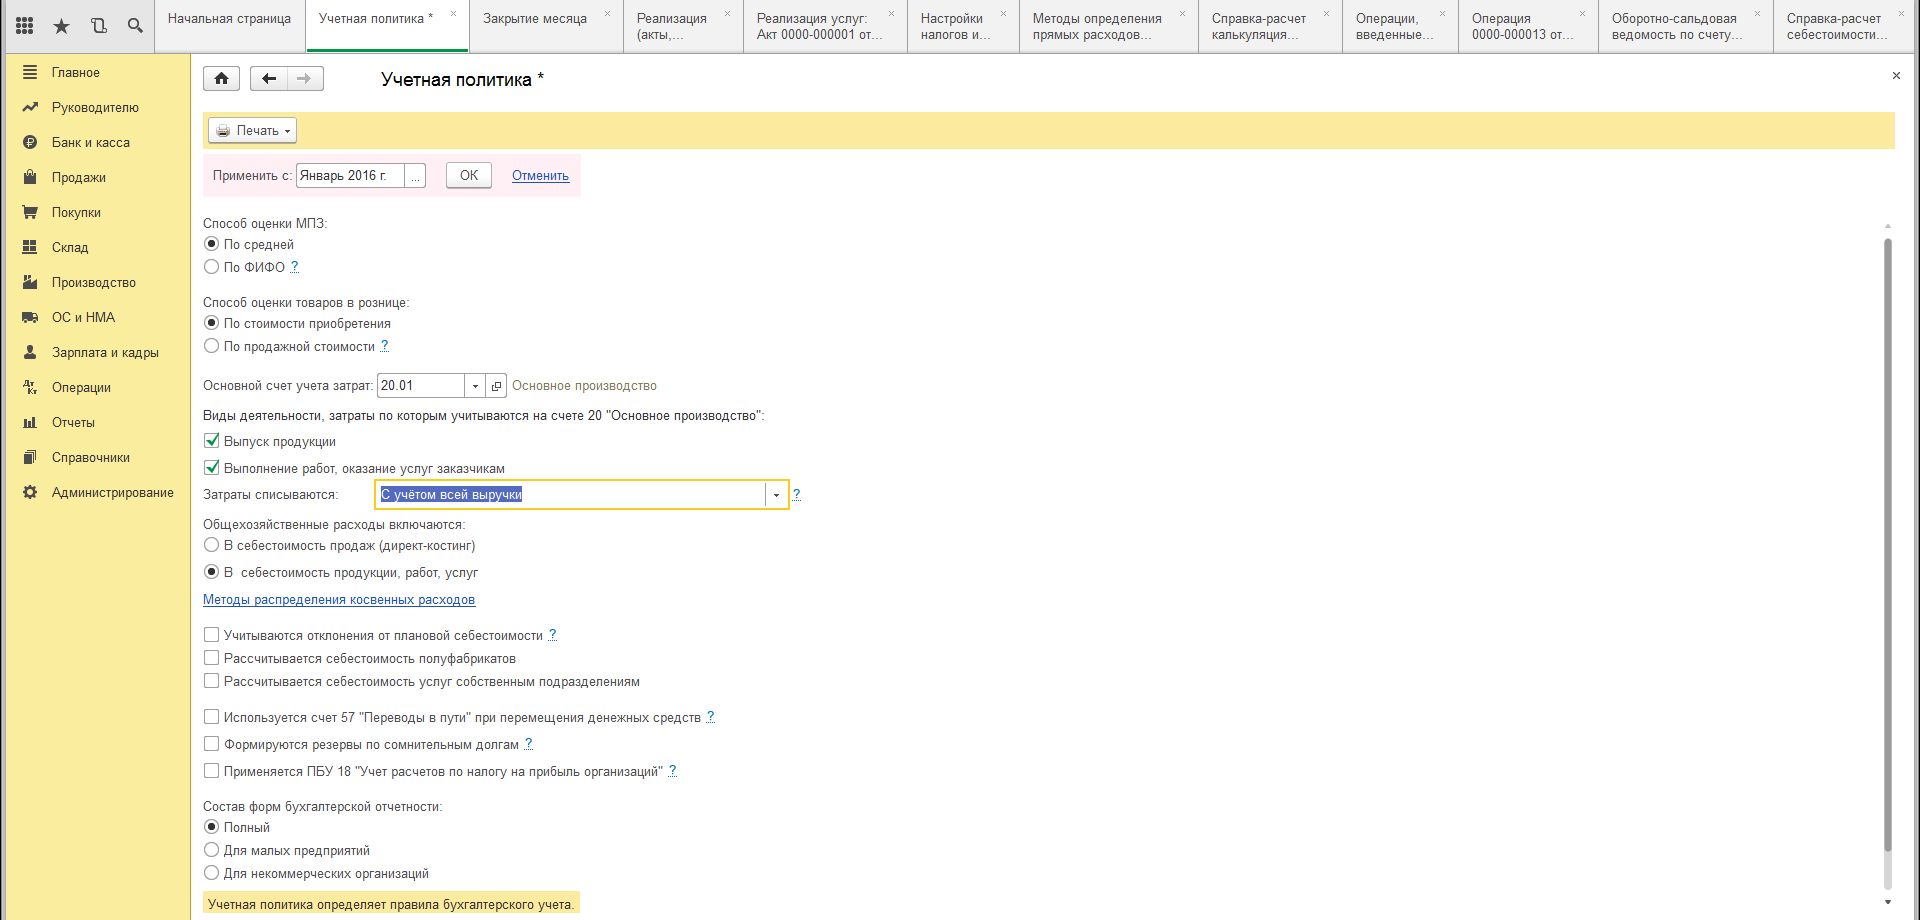The image size is (1920, 920).
Task: Enable Рассчитывается себестоимость услуг собственным подразделениям
Action: 211,681
